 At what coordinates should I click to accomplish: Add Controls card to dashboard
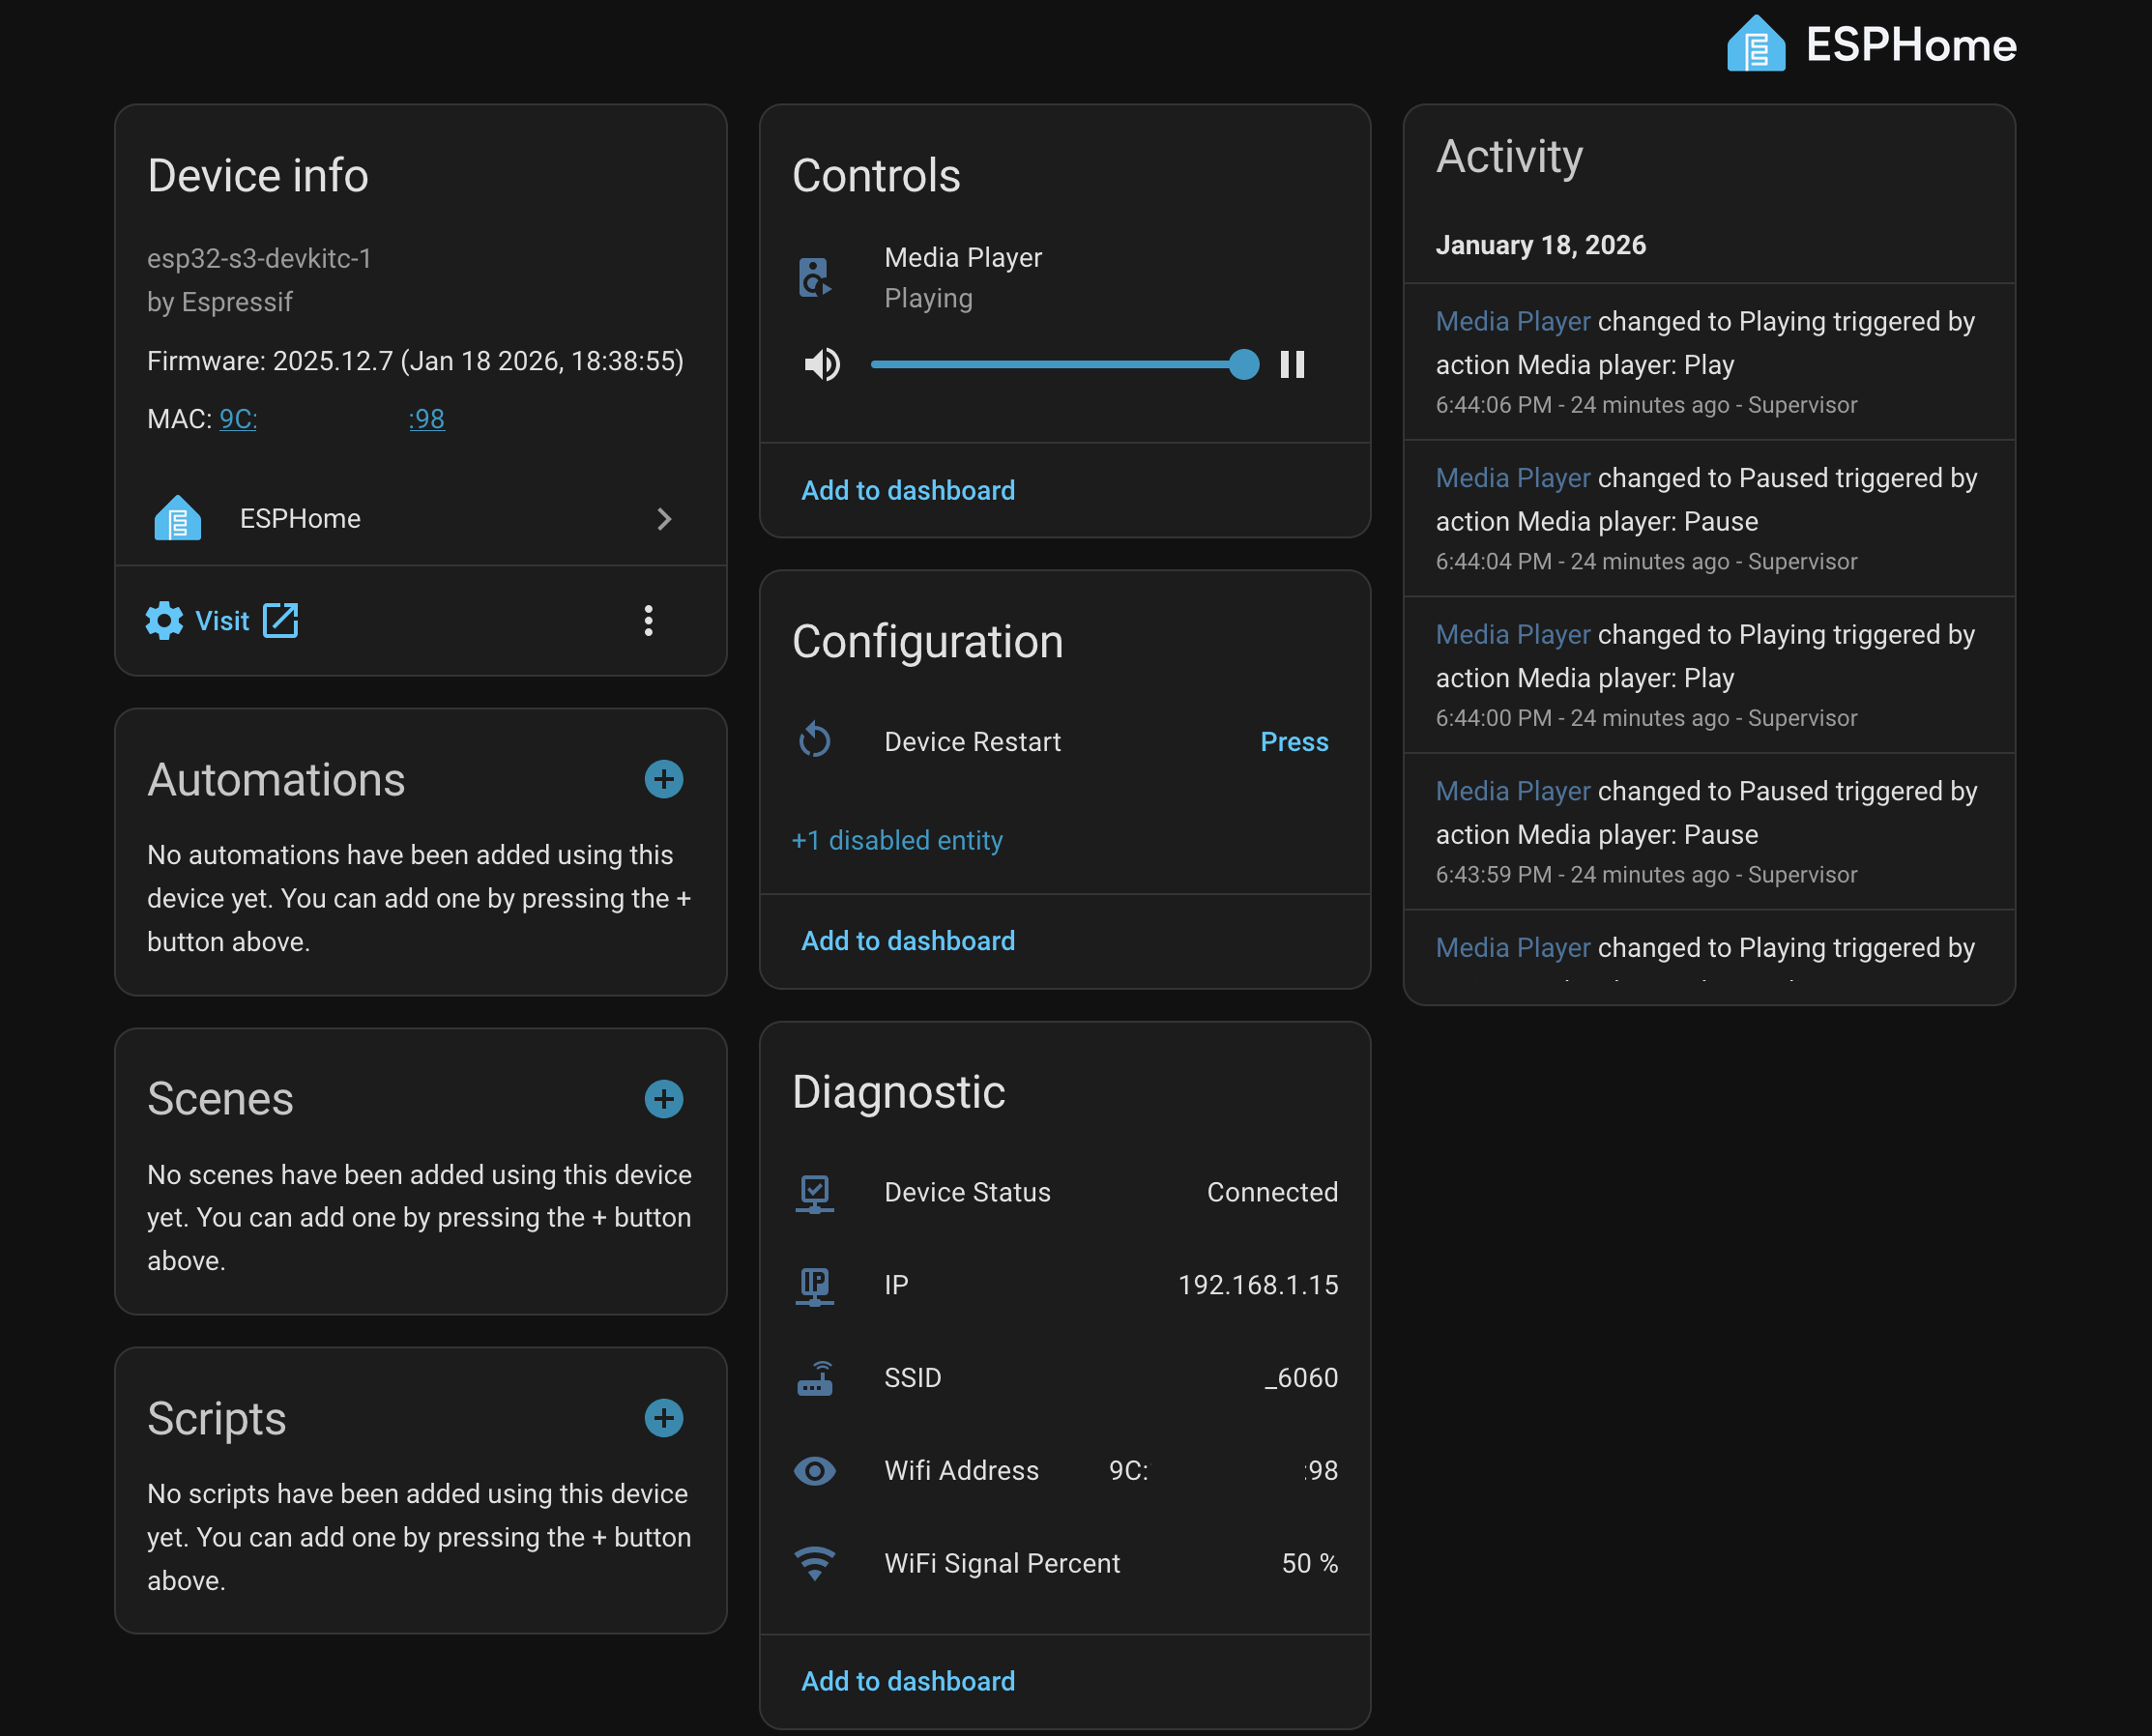tap(908, 490)
